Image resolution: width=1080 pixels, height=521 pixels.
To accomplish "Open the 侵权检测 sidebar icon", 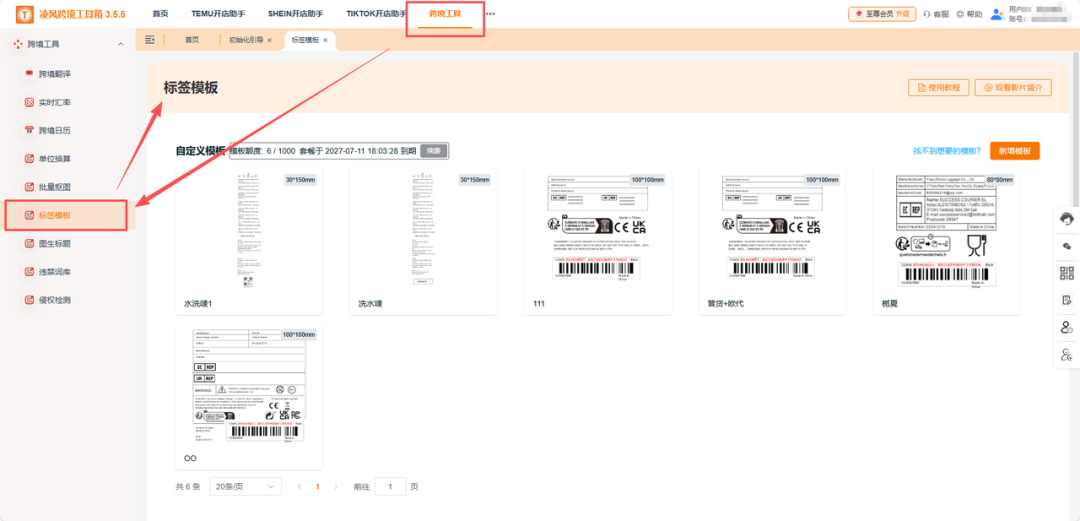I will point(29,300).
